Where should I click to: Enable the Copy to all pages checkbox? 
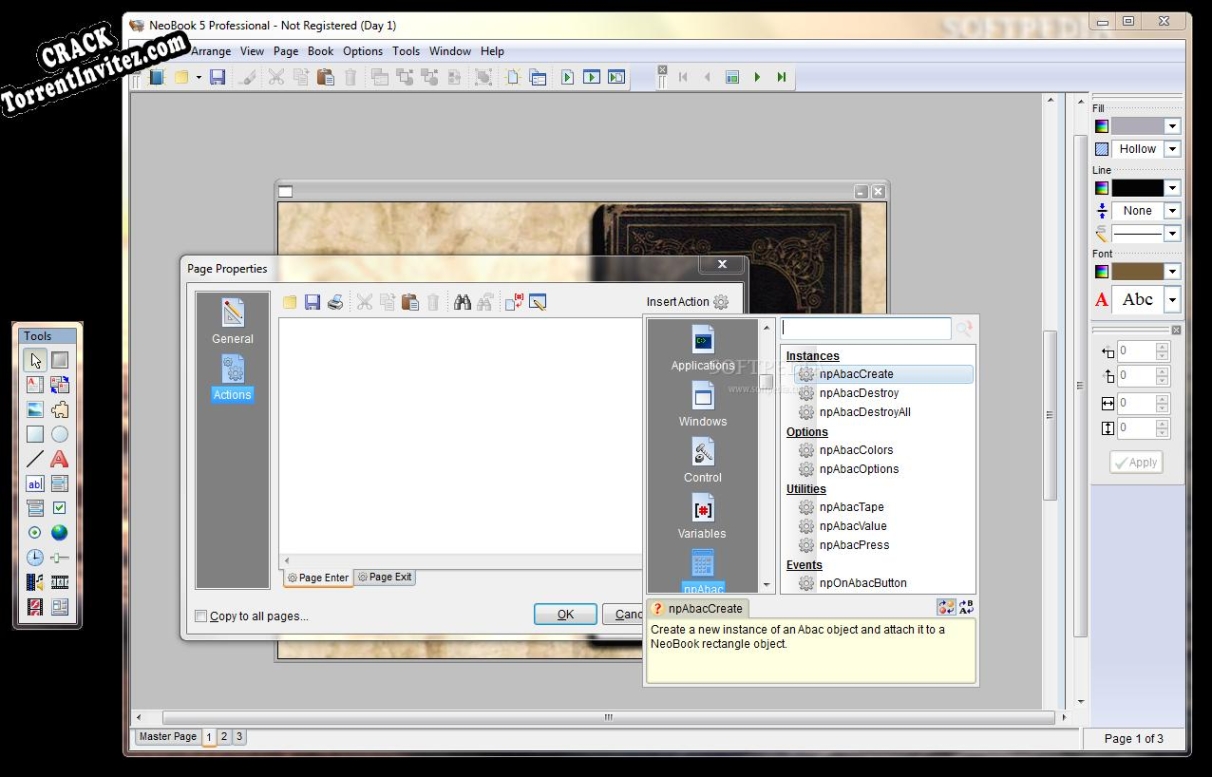[x=201, y=616]
